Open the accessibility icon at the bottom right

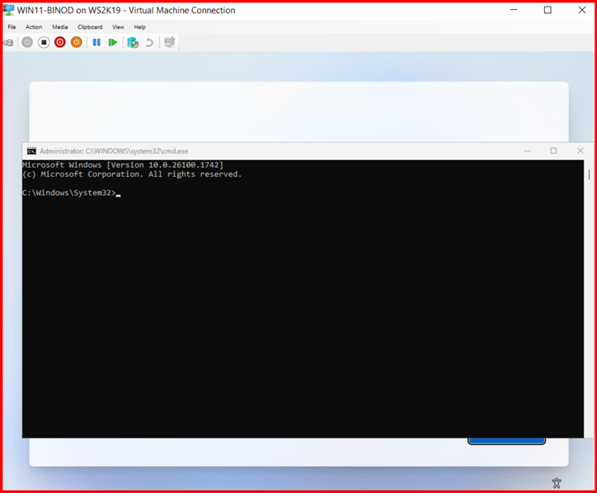556,483
